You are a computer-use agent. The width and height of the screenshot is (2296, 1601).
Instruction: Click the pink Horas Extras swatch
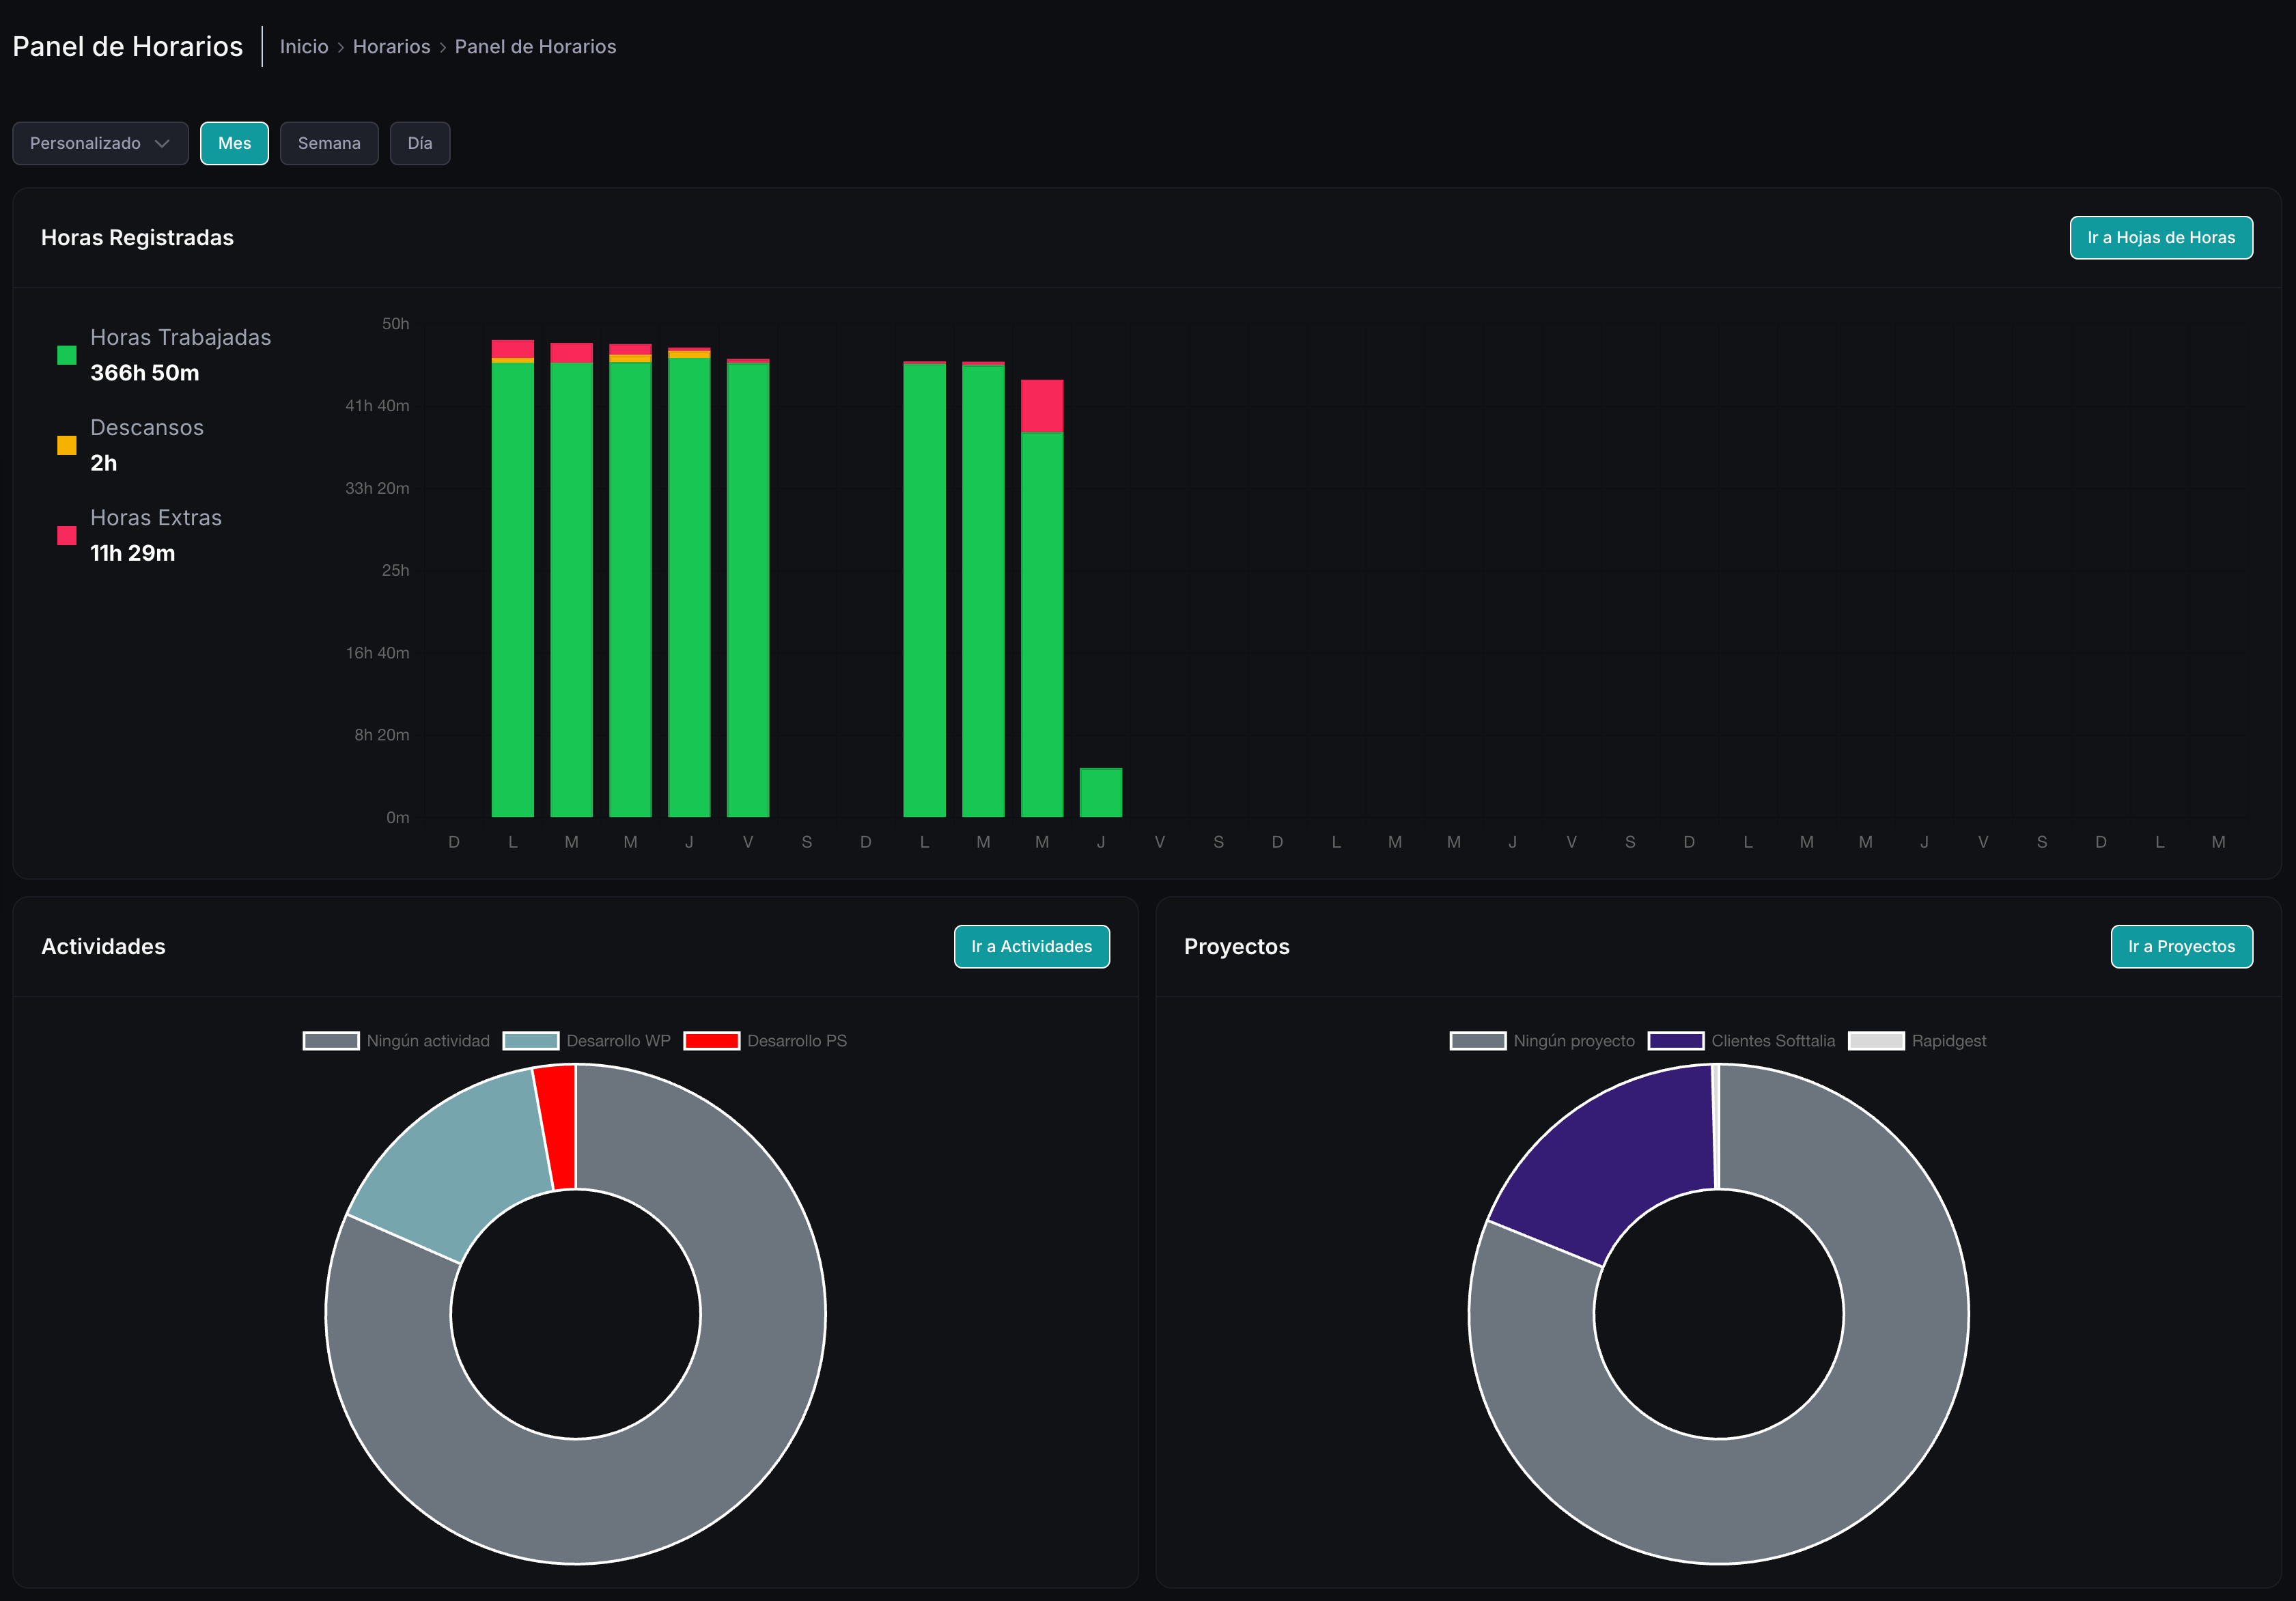click(x=67, y=535)
